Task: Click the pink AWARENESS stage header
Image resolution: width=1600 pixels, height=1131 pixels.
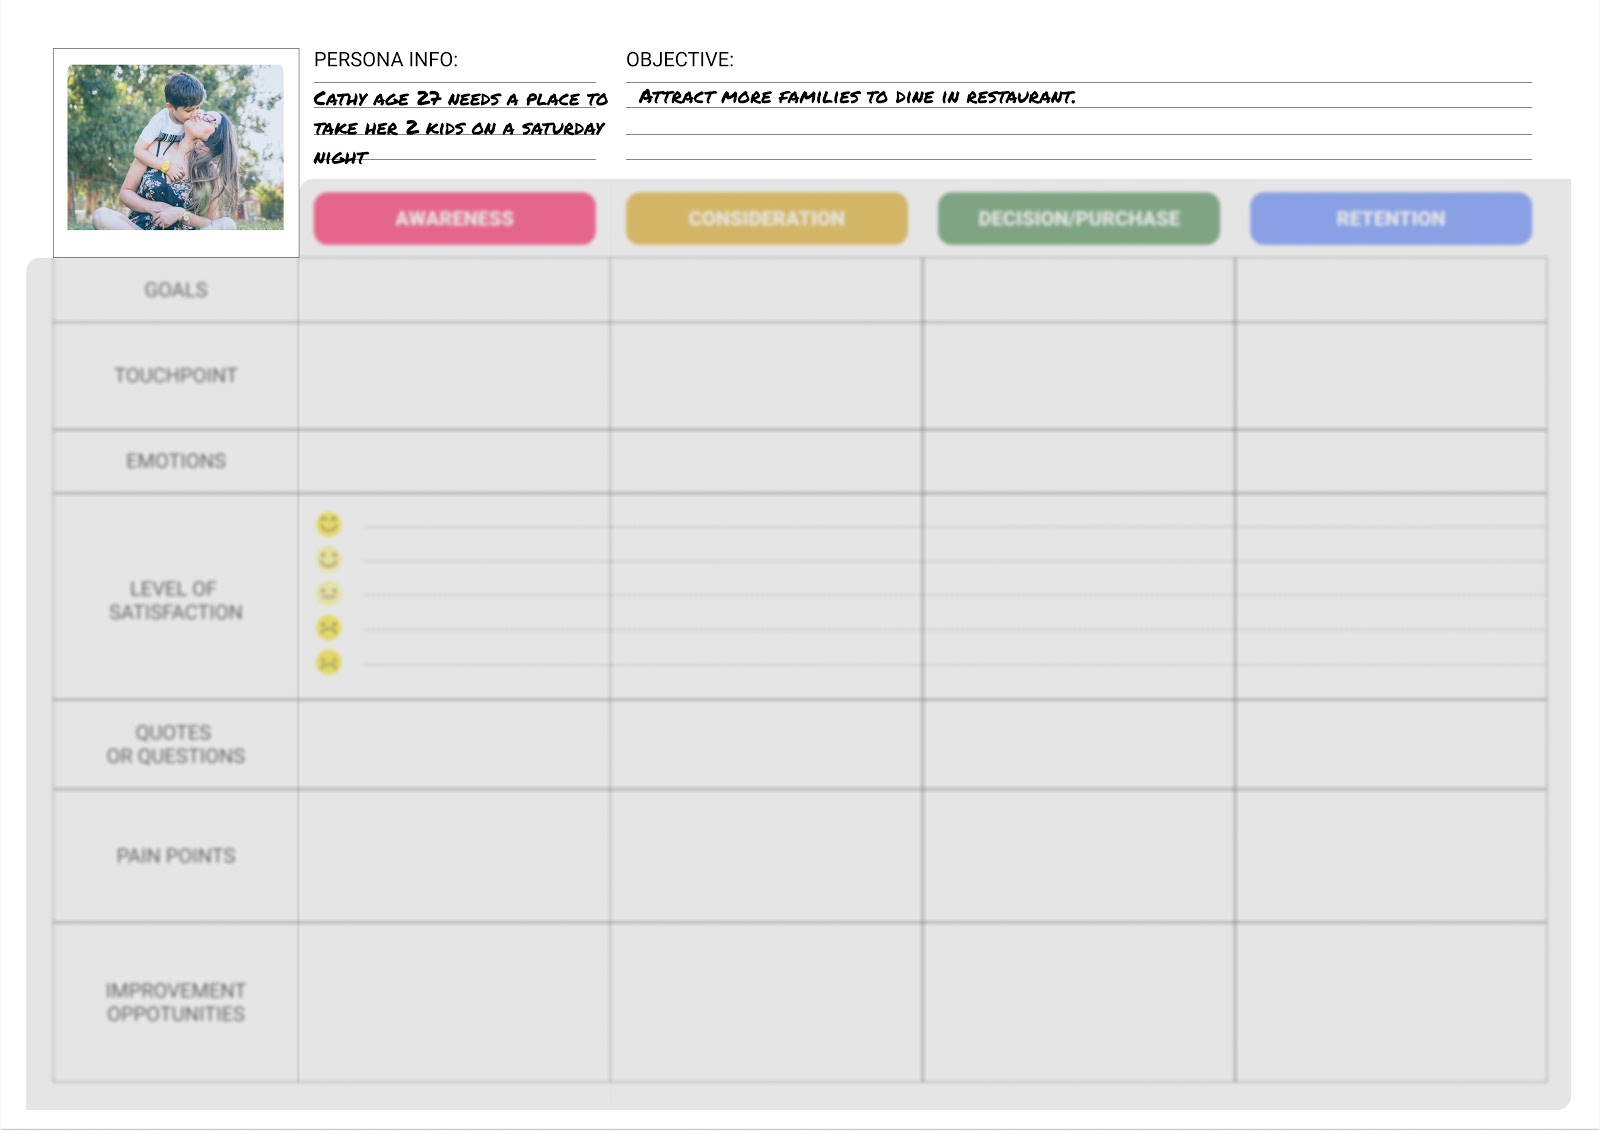Action: tap(453, 218)
